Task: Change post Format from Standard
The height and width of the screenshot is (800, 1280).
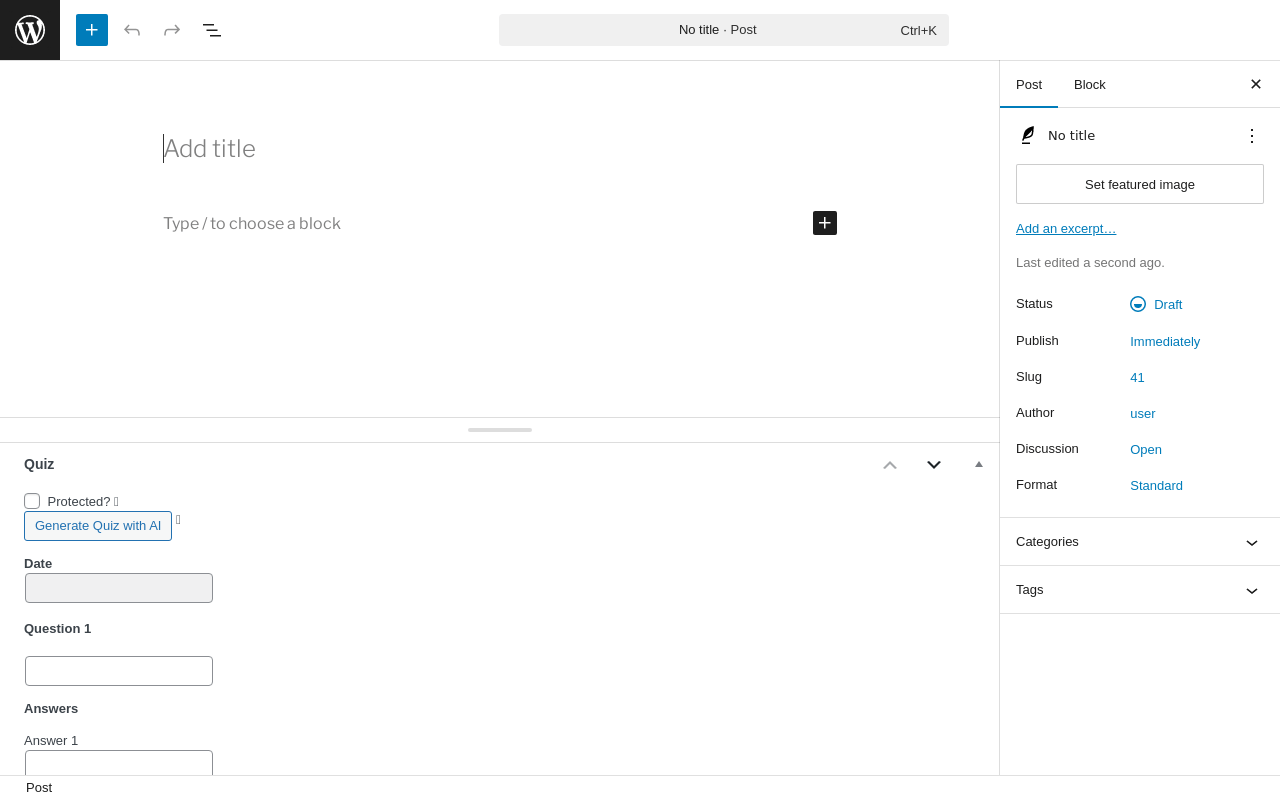Action: [x=1156, y=485]
